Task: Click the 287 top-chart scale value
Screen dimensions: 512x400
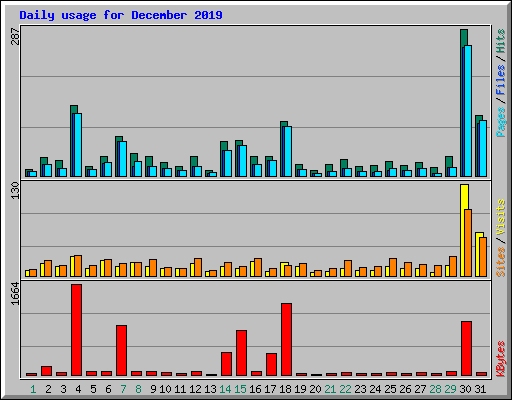Action: click(x=16, y=36)
